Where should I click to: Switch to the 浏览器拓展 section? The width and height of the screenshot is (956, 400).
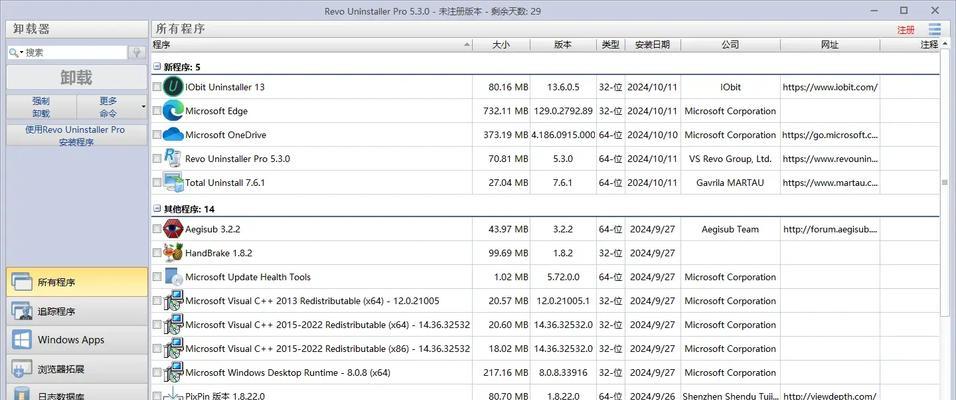coord(77,369)
